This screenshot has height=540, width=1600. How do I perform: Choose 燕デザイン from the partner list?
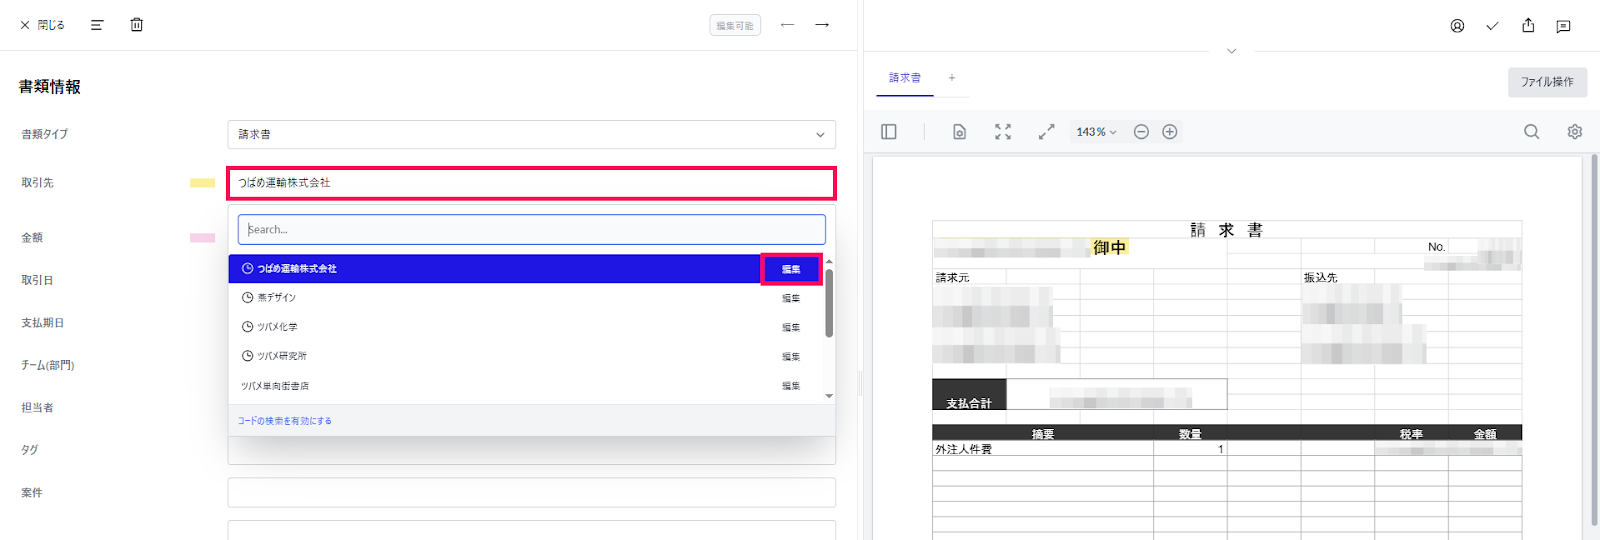[495, 298]
